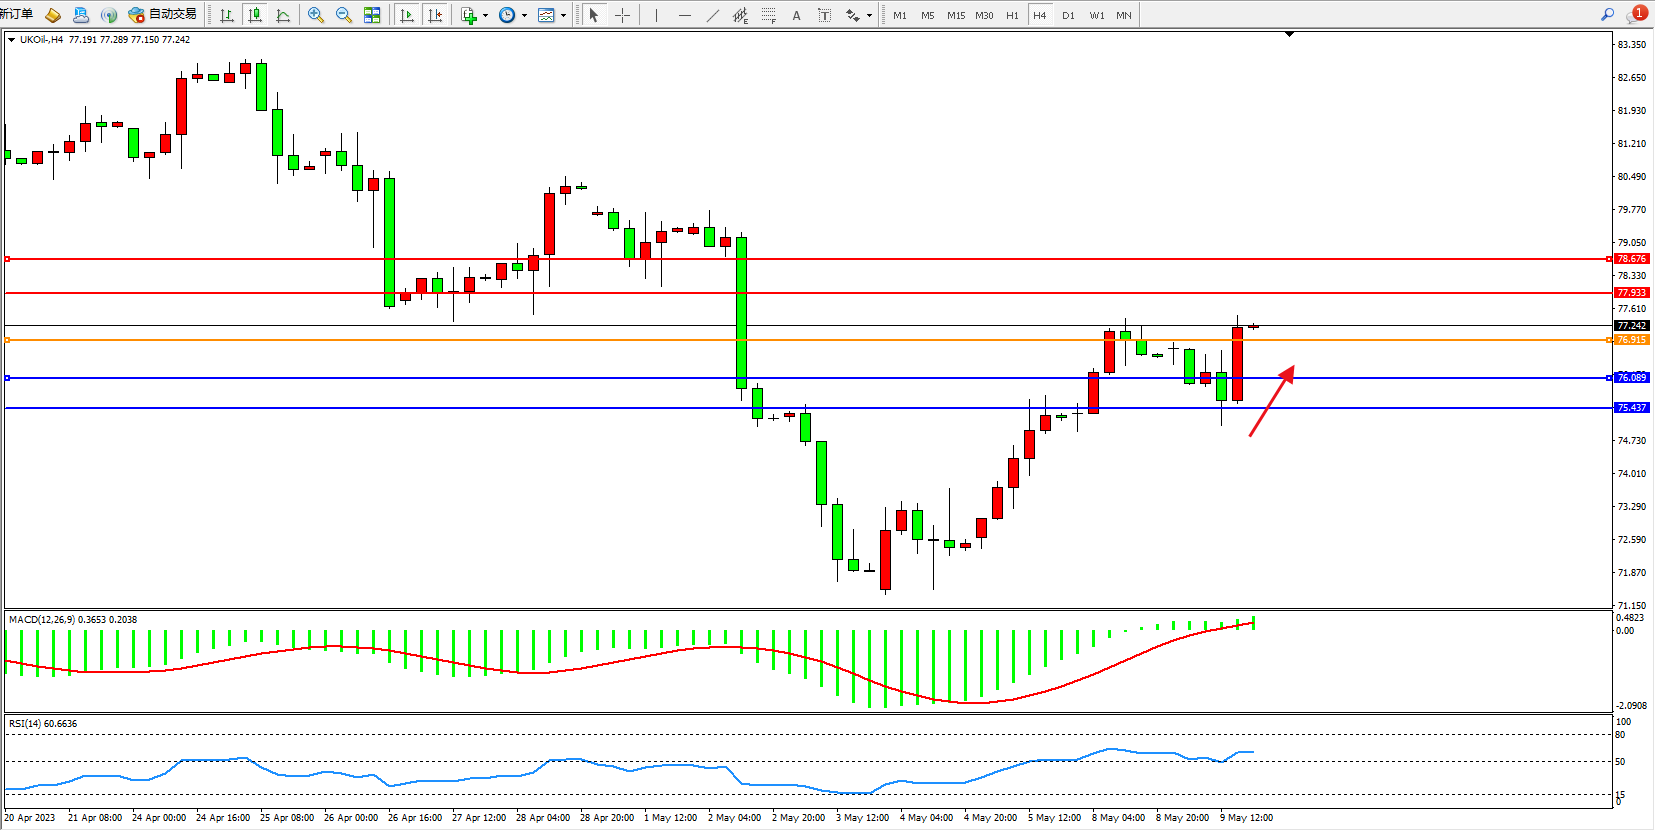The width and height of the screenshot is (1655, 831).
Task: Select the trendline drawing tool
Action: [x=712, y=15]
